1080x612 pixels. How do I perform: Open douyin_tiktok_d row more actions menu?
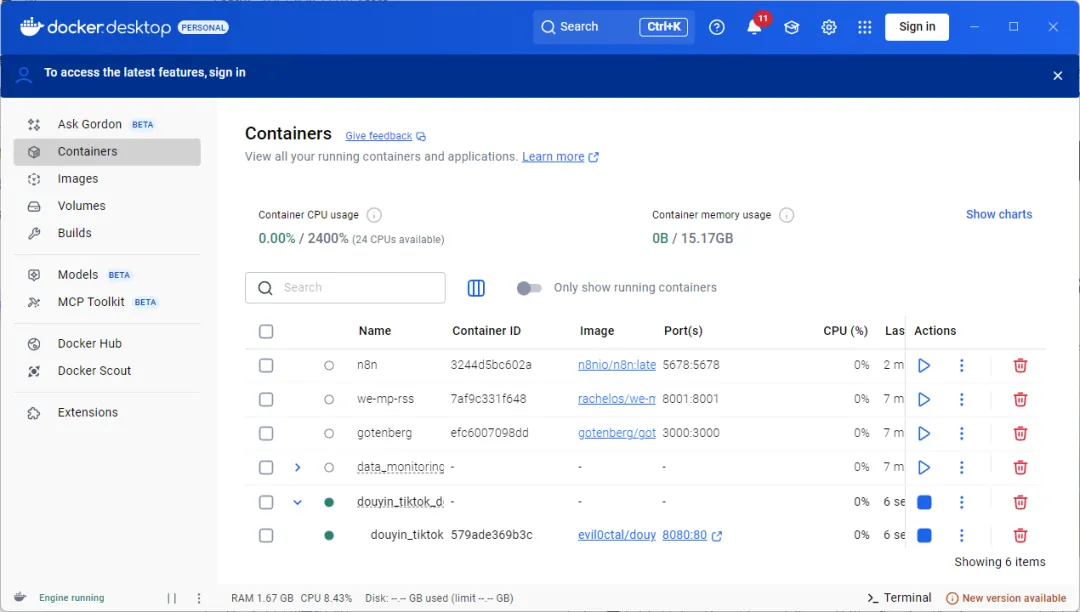[962, 502]
